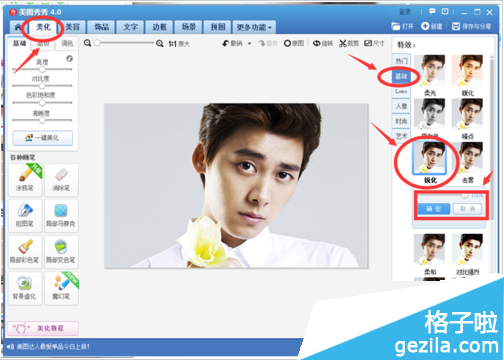Click the 裁剪 crop scissors button
Screen dimensions: 504x360
(x=349, y=43)
